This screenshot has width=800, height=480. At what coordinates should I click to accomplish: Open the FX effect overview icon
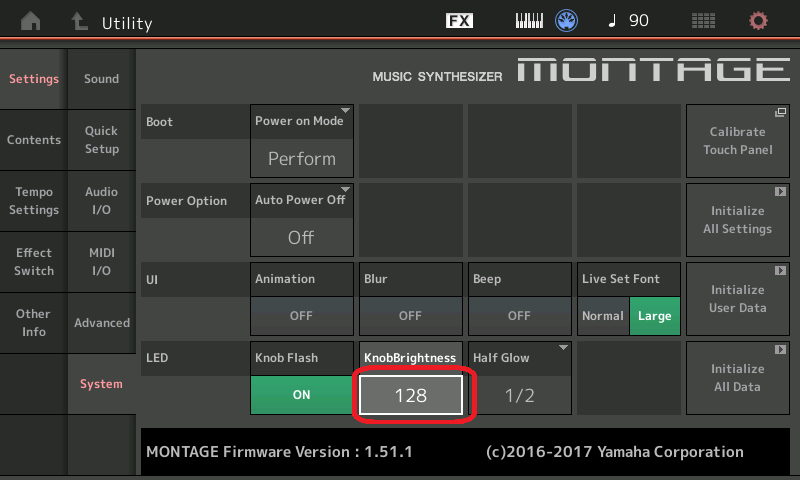[459, 21]
